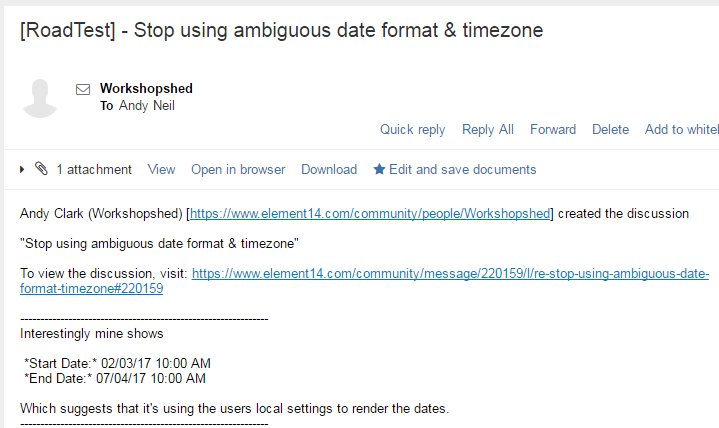Open the Workshopshed community profile link
The height and width of the screenshot is (428, 719).
pyautogui.click(x=370, y=213)
